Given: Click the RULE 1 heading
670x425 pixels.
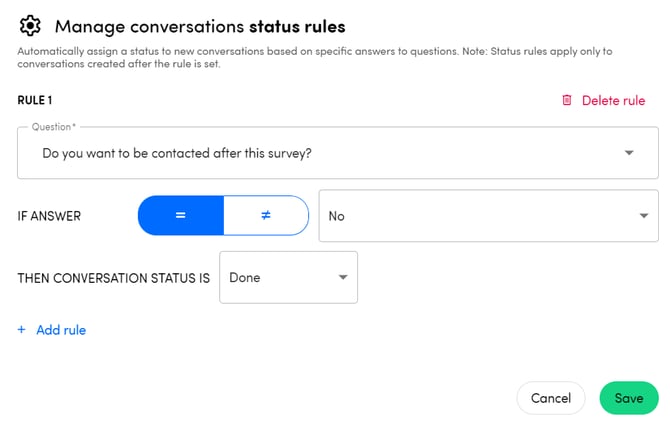Looking at the screenshot, I should [x=35, y=100].
